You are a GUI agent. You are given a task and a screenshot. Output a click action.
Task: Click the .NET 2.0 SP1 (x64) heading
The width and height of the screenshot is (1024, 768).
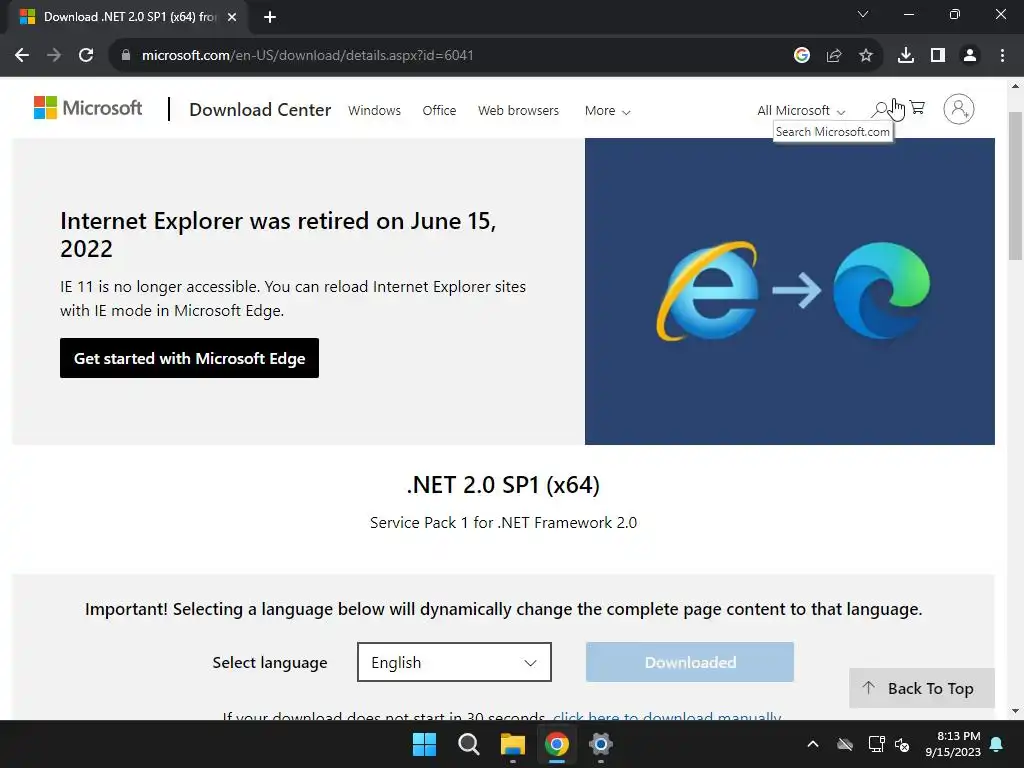[x=503, y=485]
